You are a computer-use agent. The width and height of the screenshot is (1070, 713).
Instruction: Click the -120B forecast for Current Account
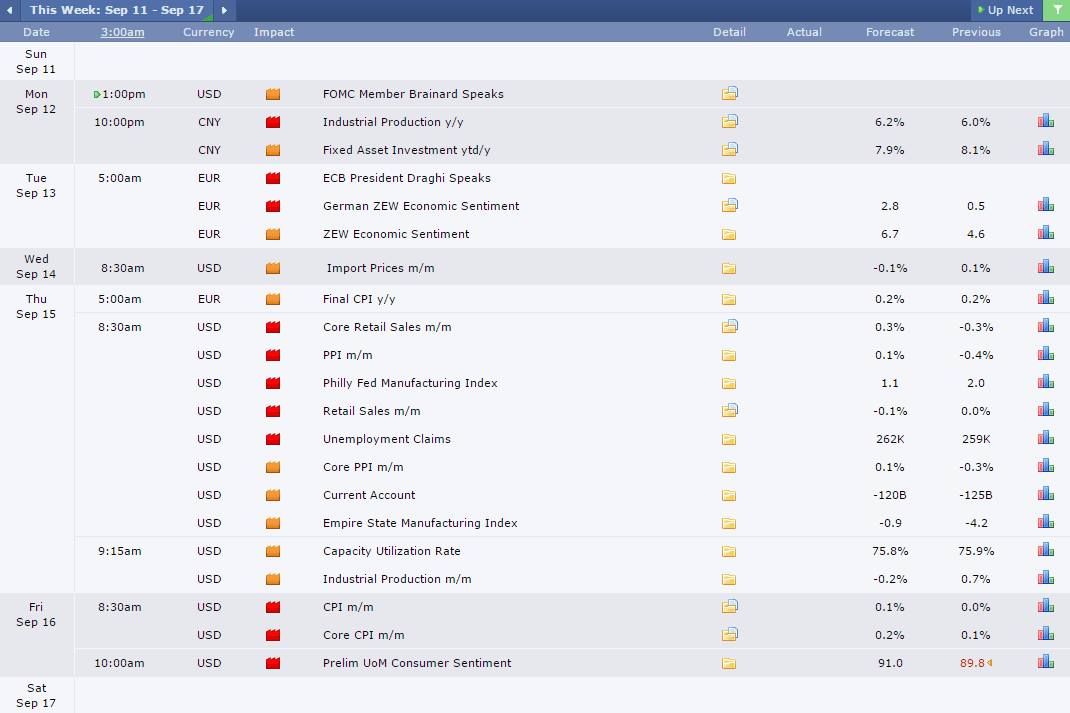(x=890, y=495)
